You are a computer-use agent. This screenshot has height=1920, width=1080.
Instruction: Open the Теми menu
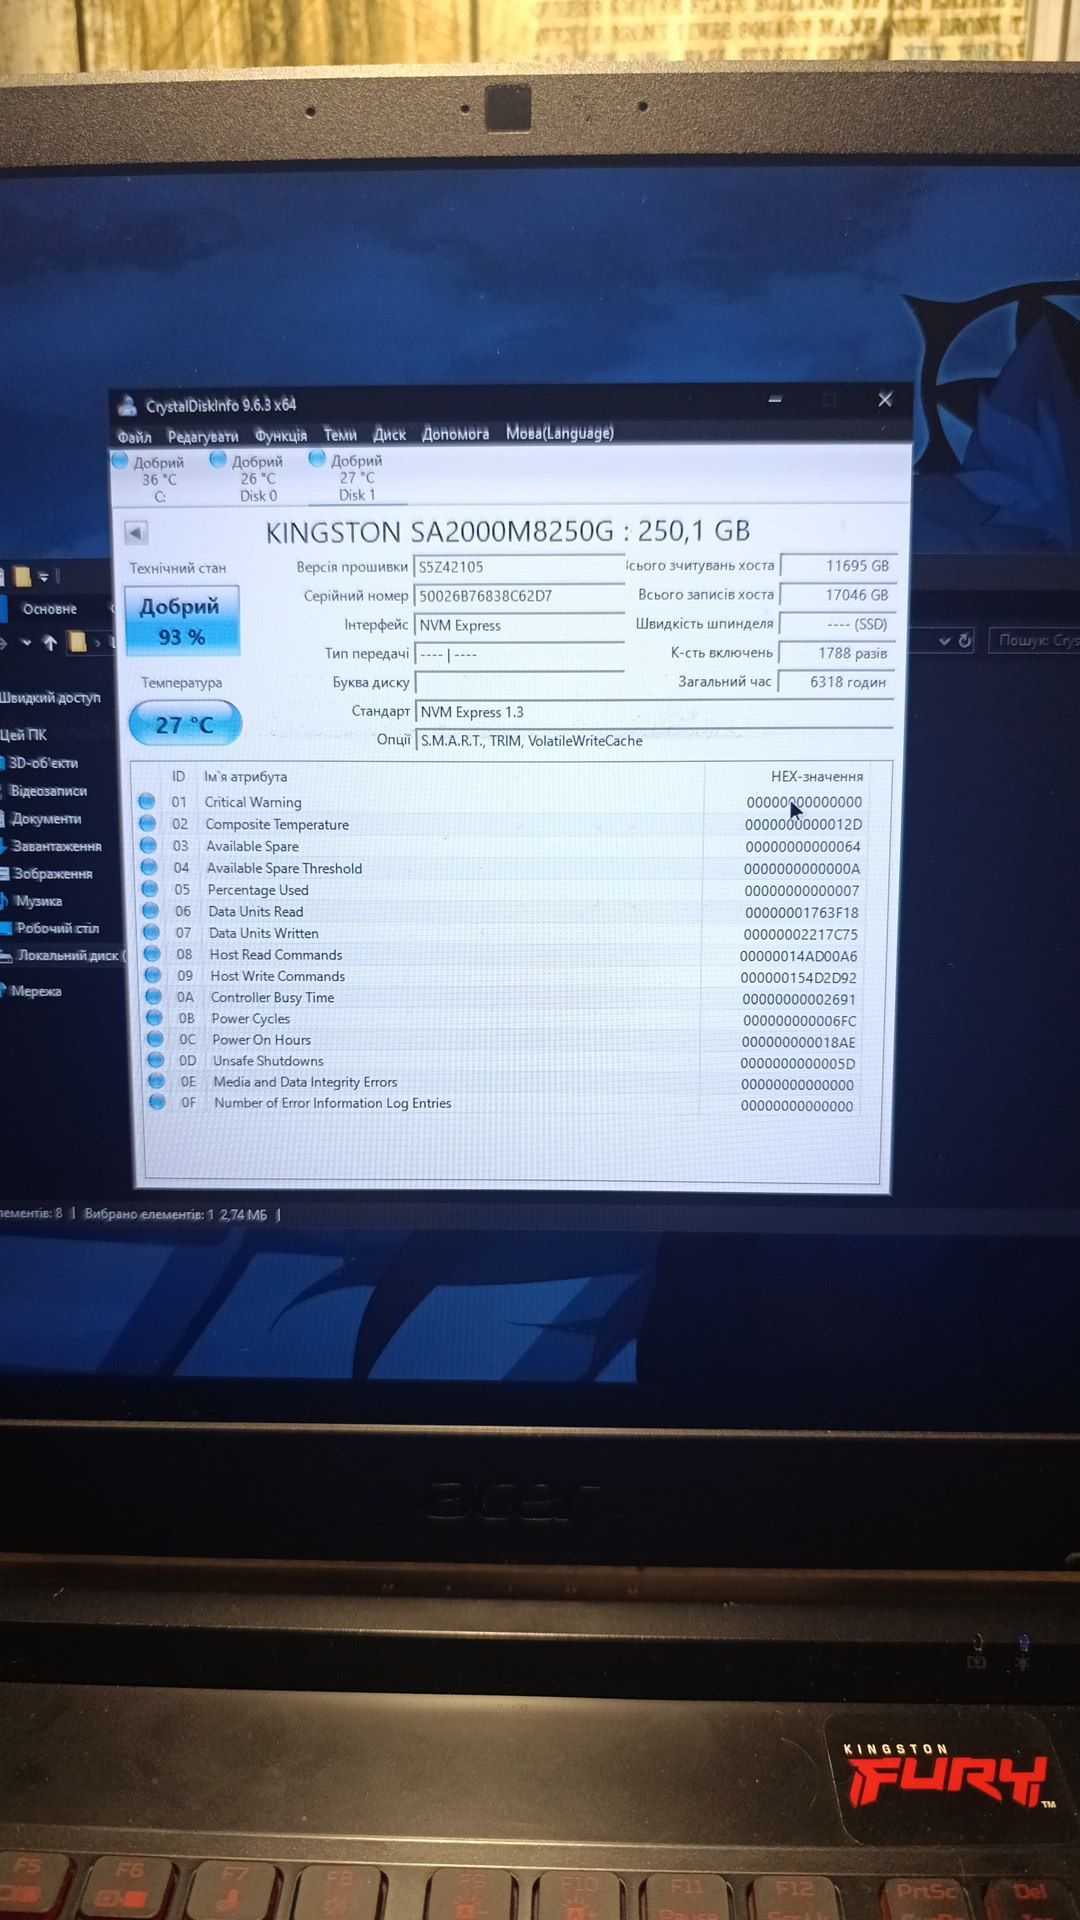340,434
